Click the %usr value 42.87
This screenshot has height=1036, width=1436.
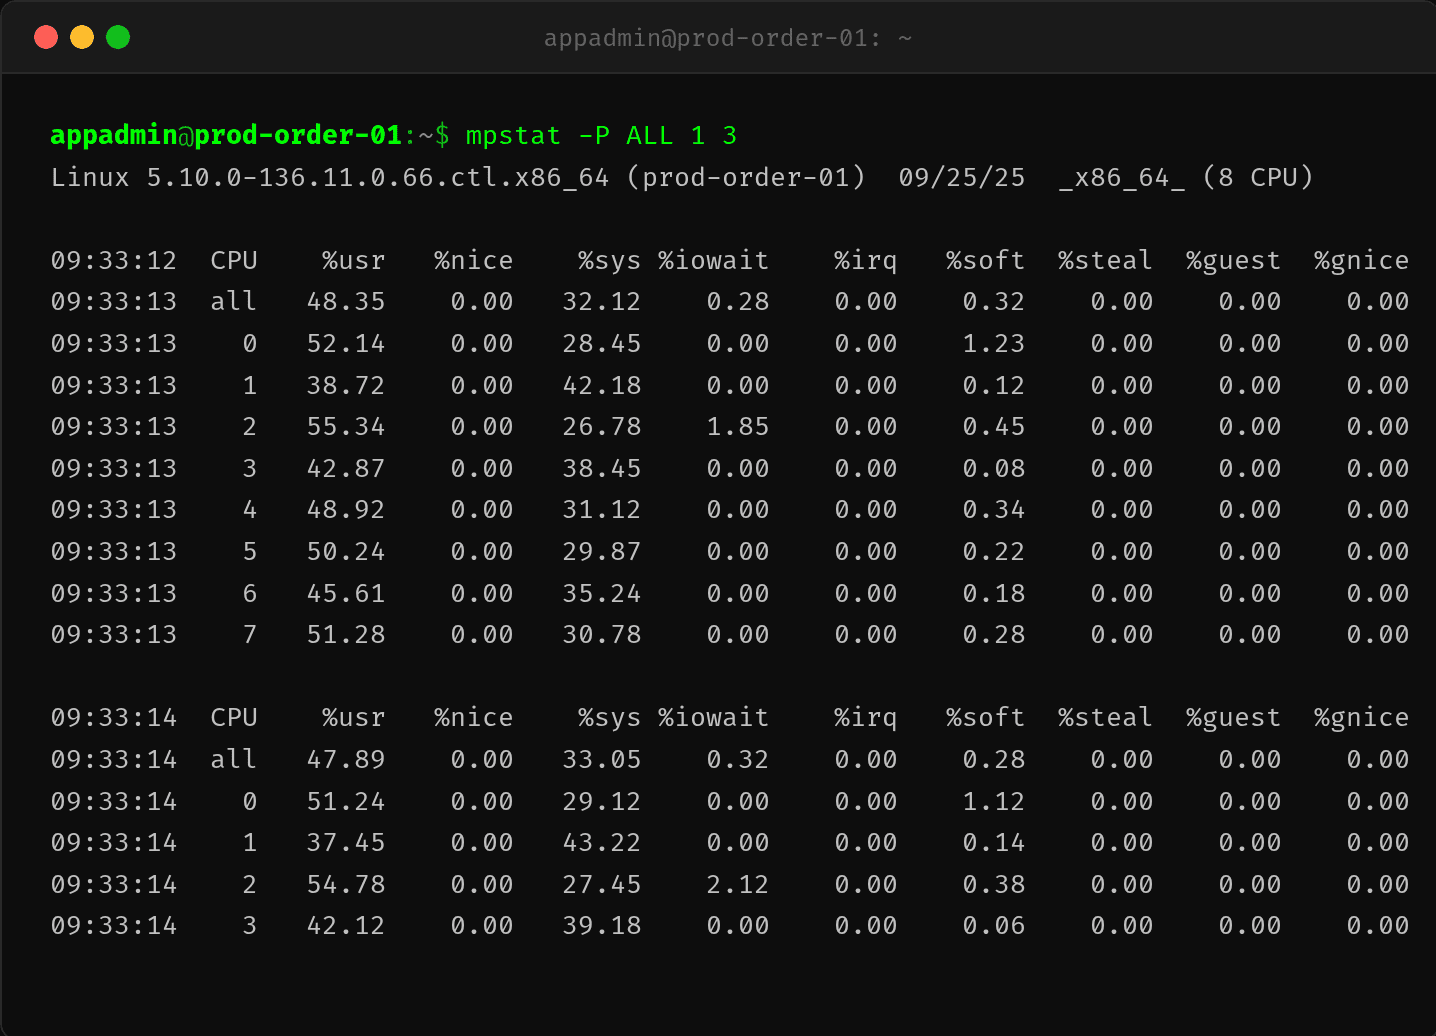click(x=346, y=468)
